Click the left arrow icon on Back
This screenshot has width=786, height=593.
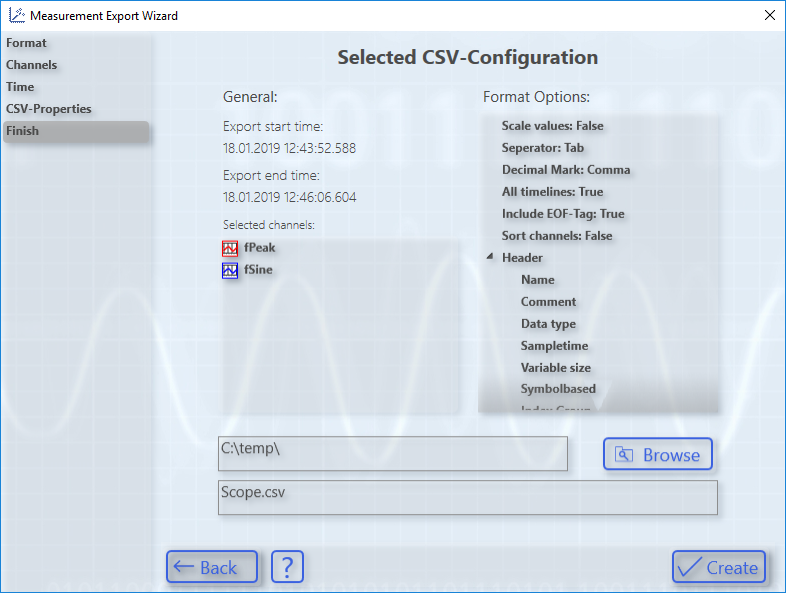click(x=183, y=567)
